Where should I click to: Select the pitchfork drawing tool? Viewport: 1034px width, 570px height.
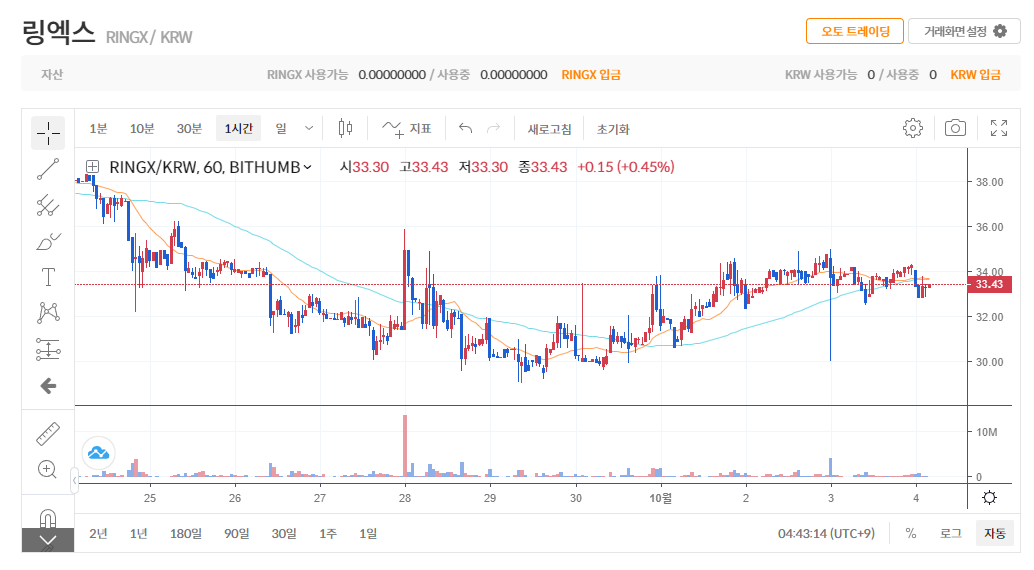pos(48,205)
